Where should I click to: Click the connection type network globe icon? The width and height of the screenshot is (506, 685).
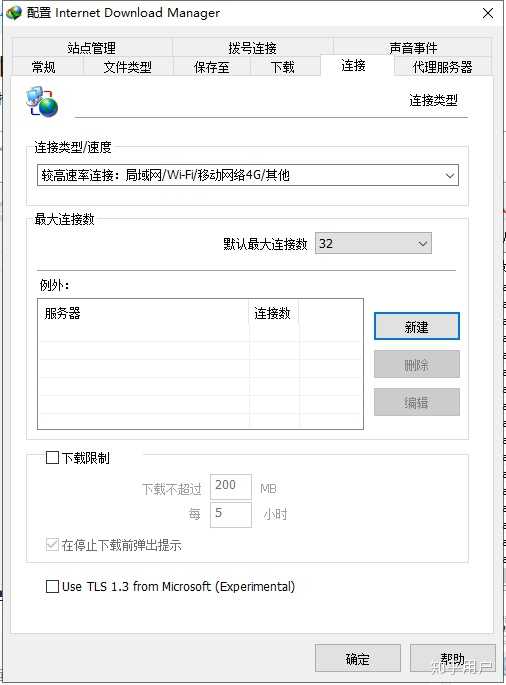click(42, 102)
